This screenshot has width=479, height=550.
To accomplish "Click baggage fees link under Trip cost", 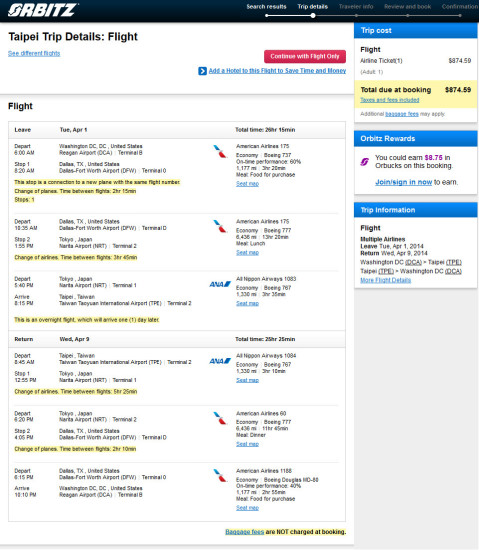I will [x=402, y=114].
